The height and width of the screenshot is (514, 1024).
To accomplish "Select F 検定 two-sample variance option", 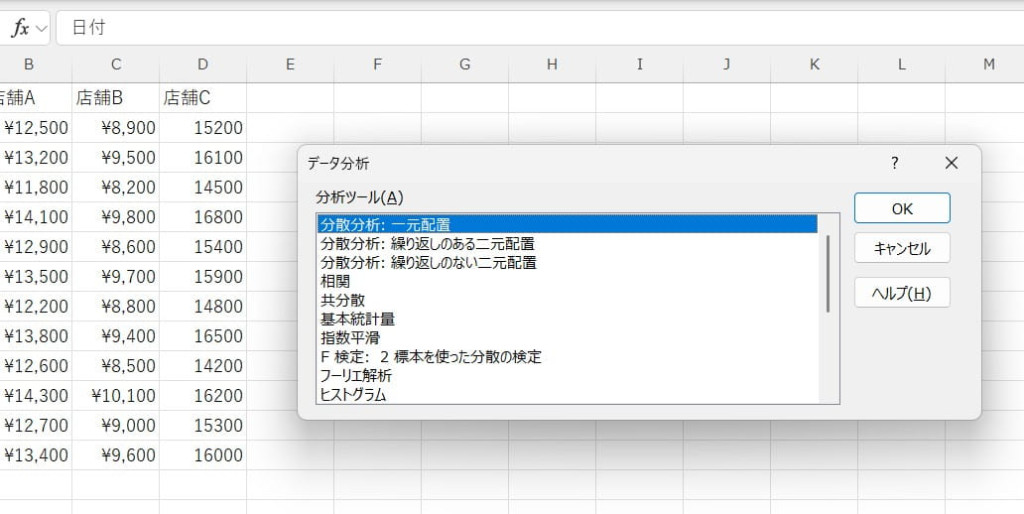I will tap(430, 357).
